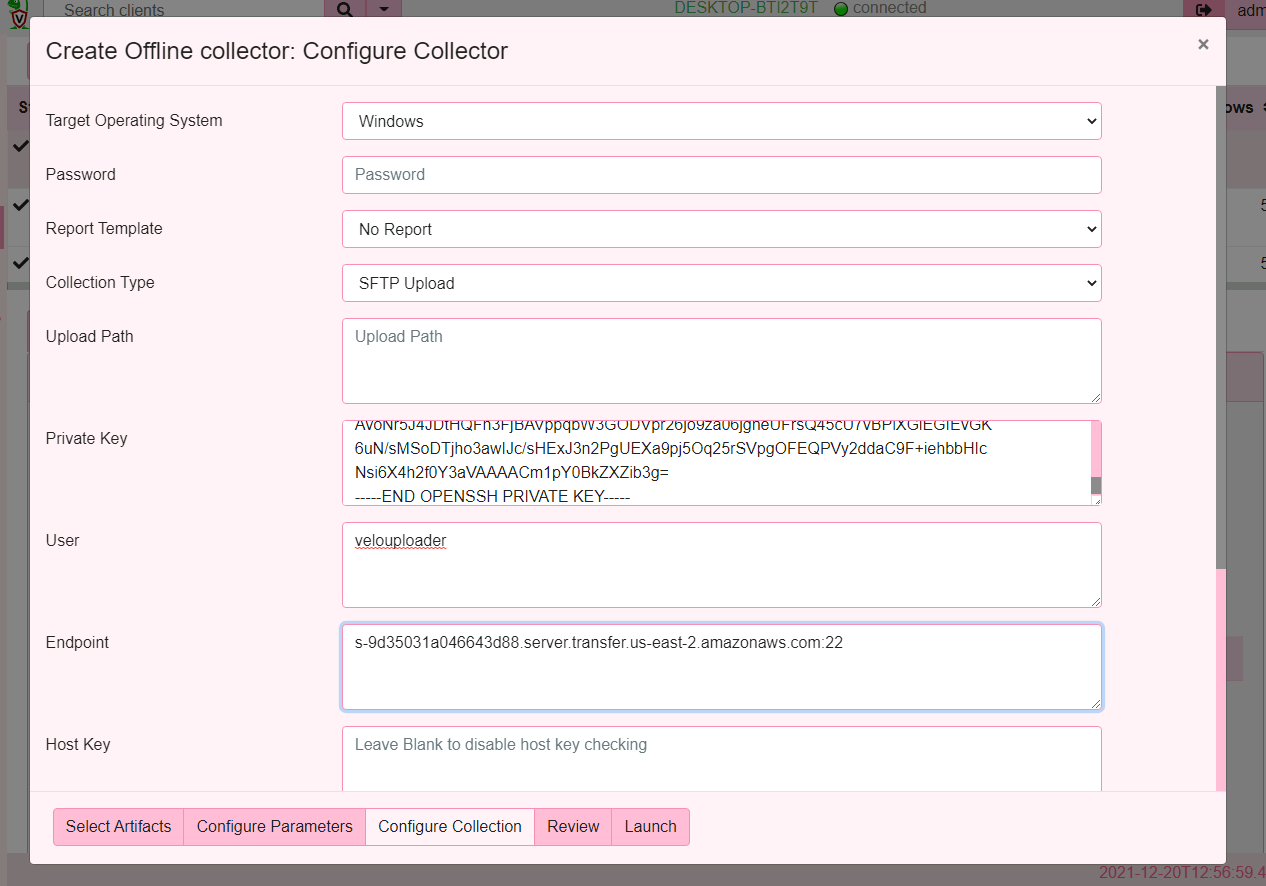Click the sort arrows on the OS column header
This screenshot has width=1266, height=886.
[1264, 107]
